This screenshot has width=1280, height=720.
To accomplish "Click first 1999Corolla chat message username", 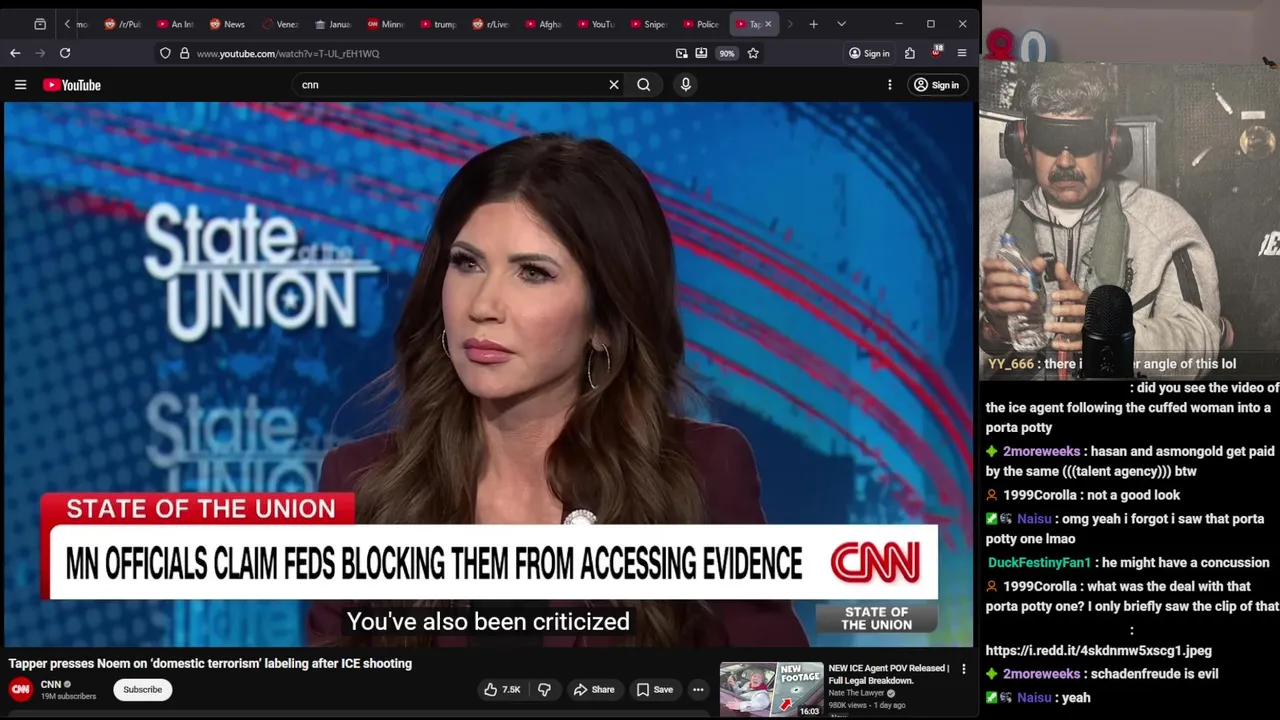I will click(1042, 495).
